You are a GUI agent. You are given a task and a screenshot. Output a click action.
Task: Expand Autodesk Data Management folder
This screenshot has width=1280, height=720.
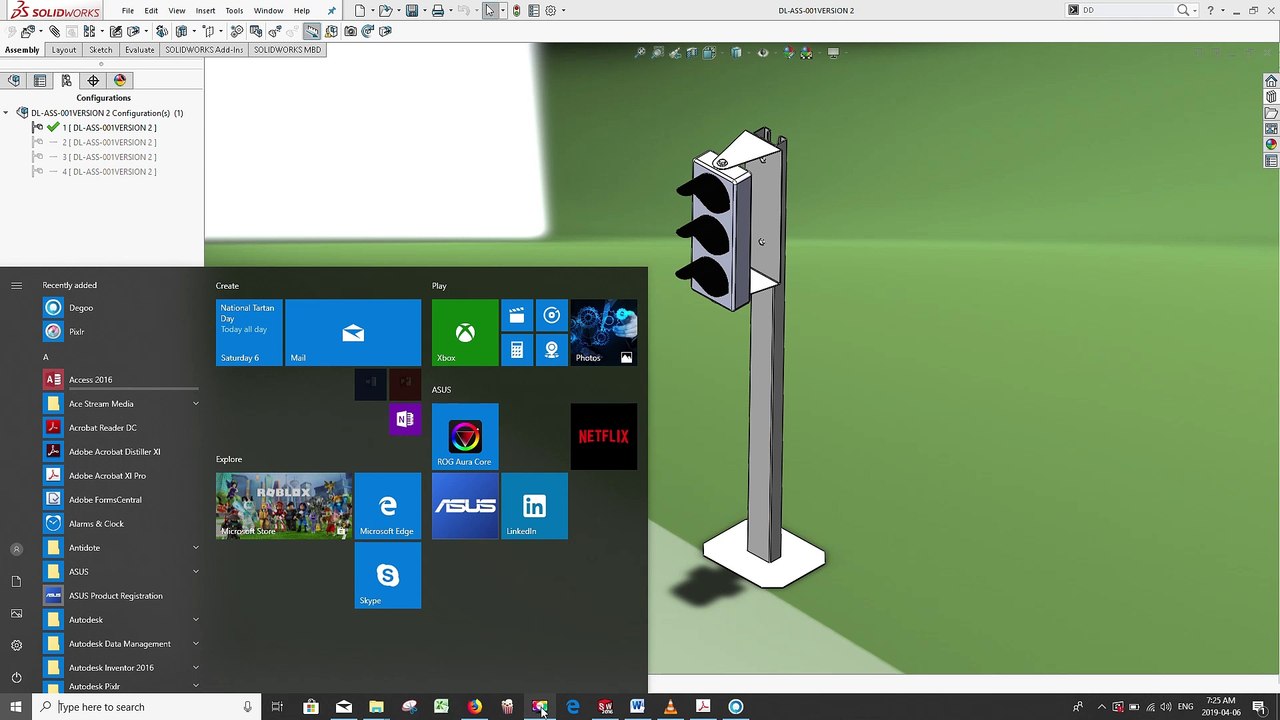[196, 644]
